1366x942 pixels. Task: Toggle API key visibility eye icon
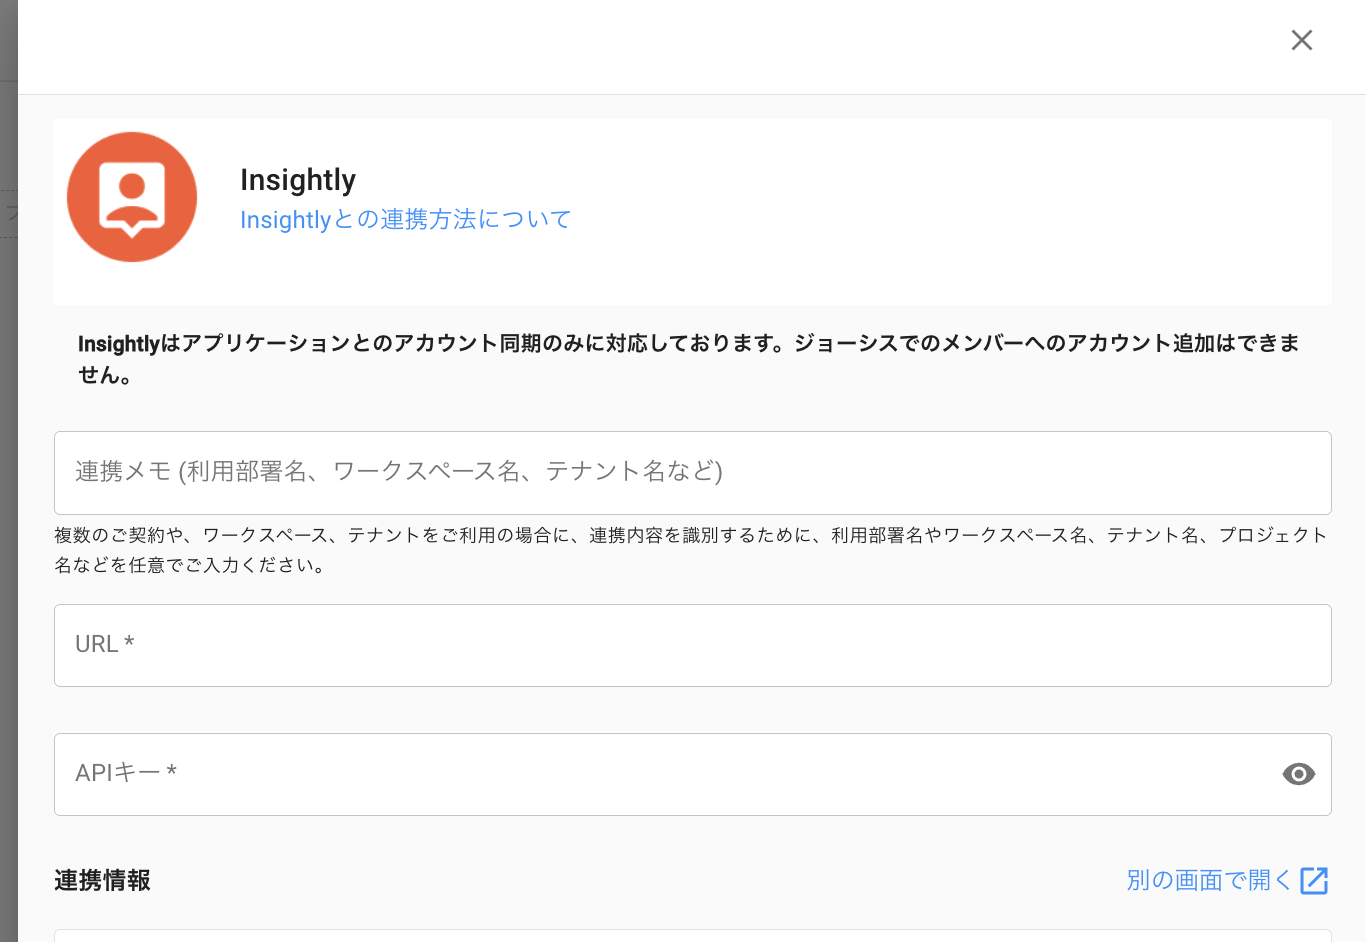coord(1298,774)
